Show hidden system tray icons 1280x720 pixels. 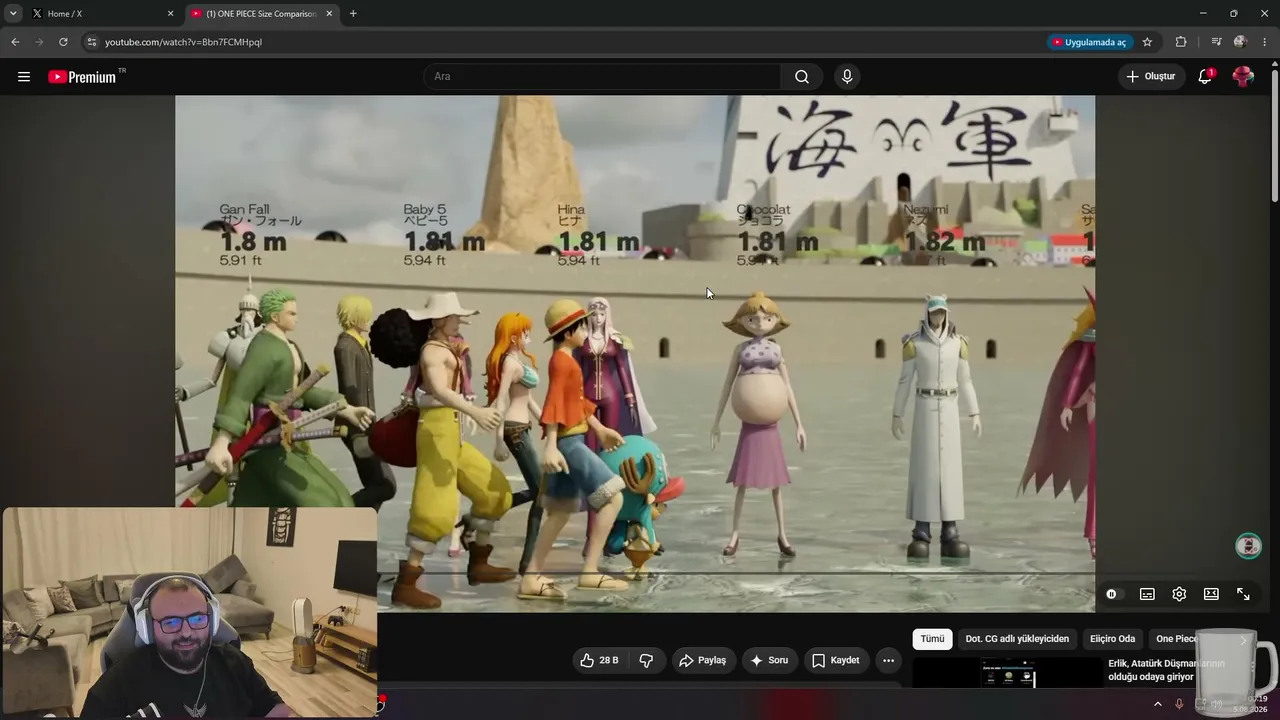(1158, 704)
